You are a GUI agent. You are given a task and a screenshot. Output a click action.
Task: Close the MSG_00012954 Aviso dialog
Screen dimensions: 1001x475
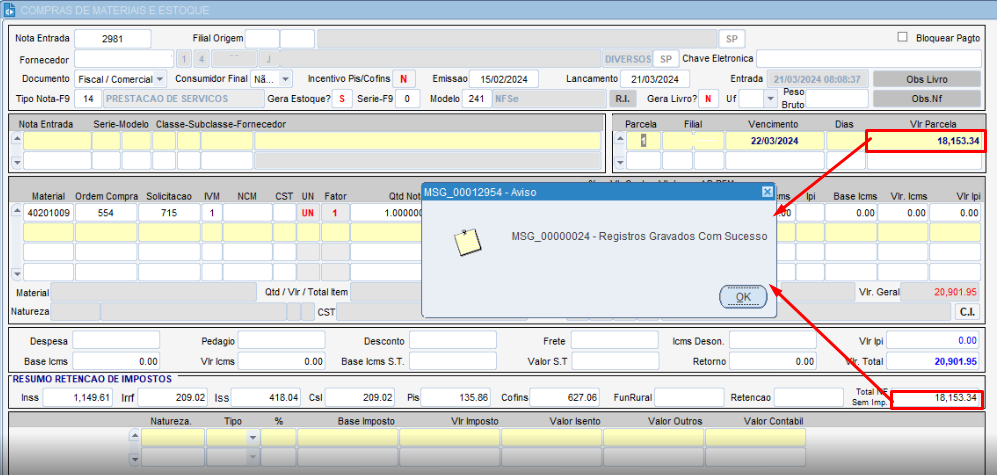click(767, 192)
